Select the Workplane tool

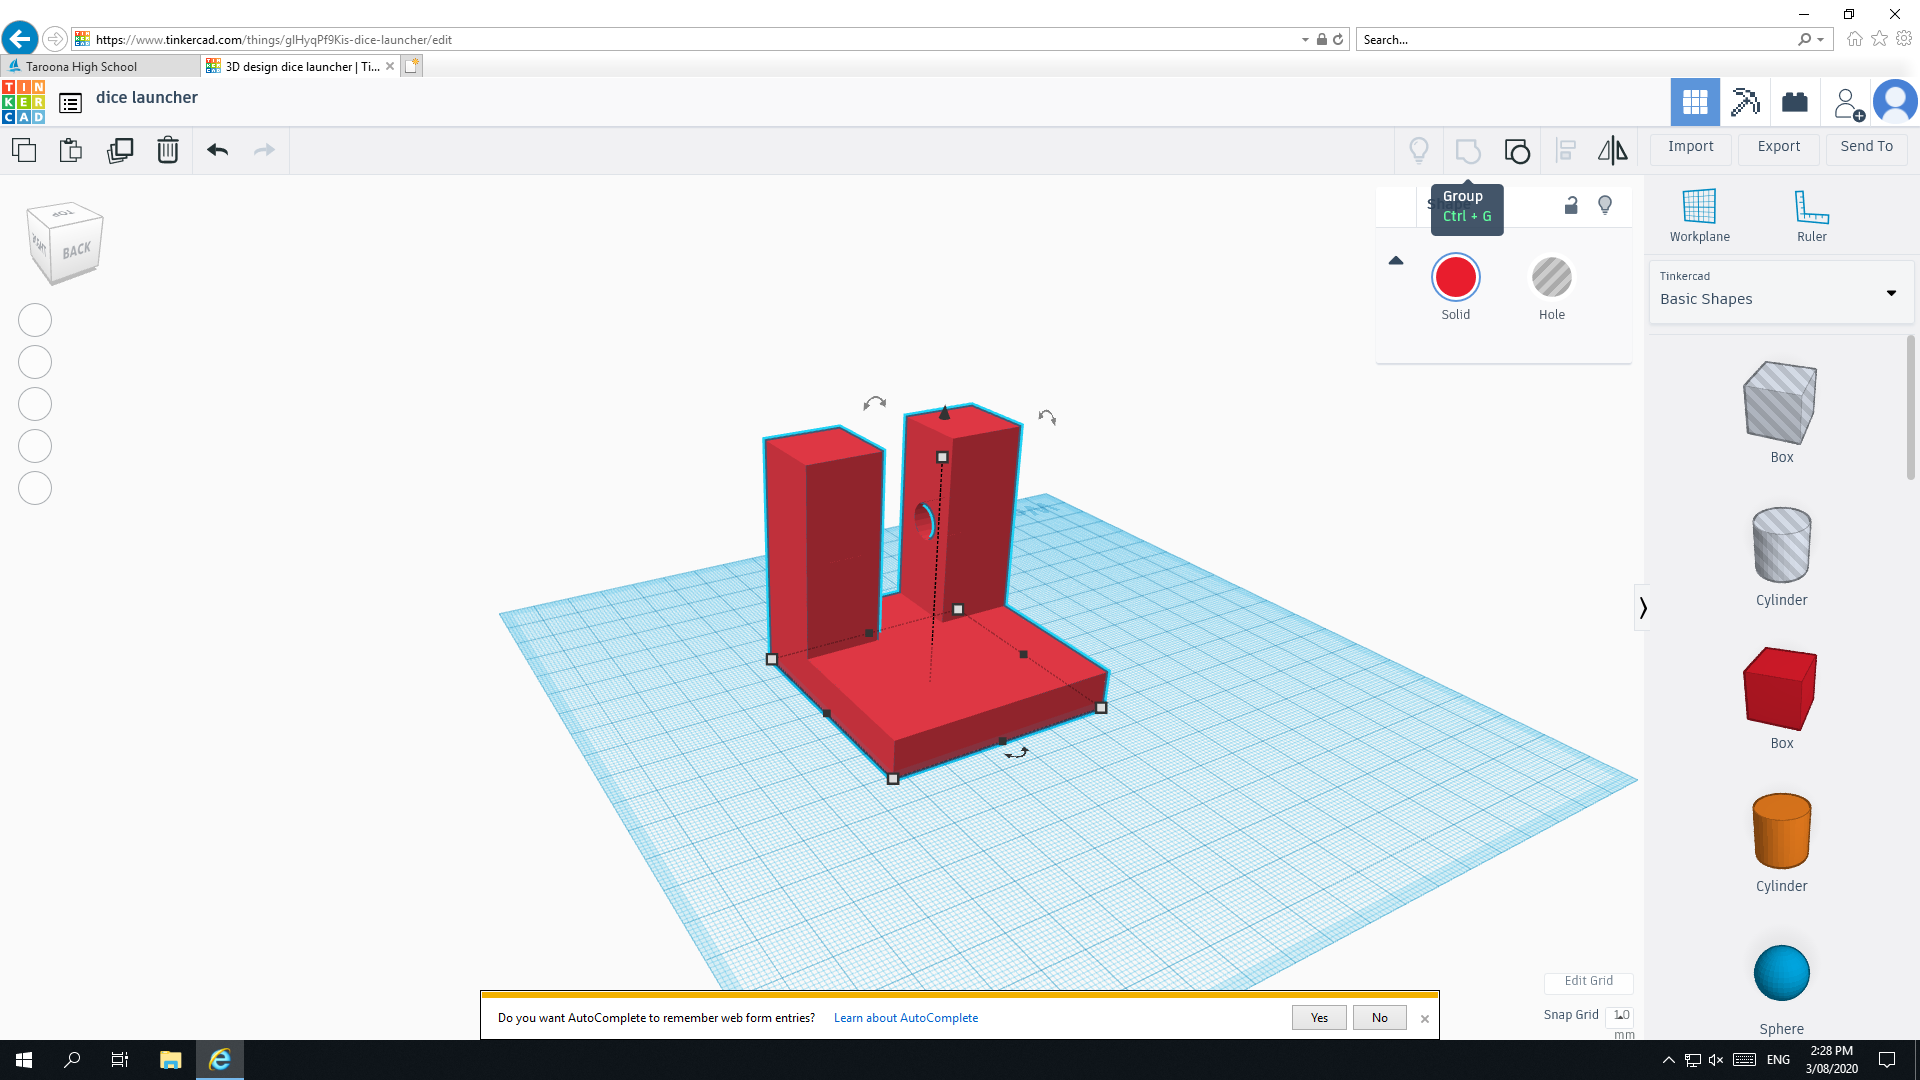click(x=1699, y=215)
